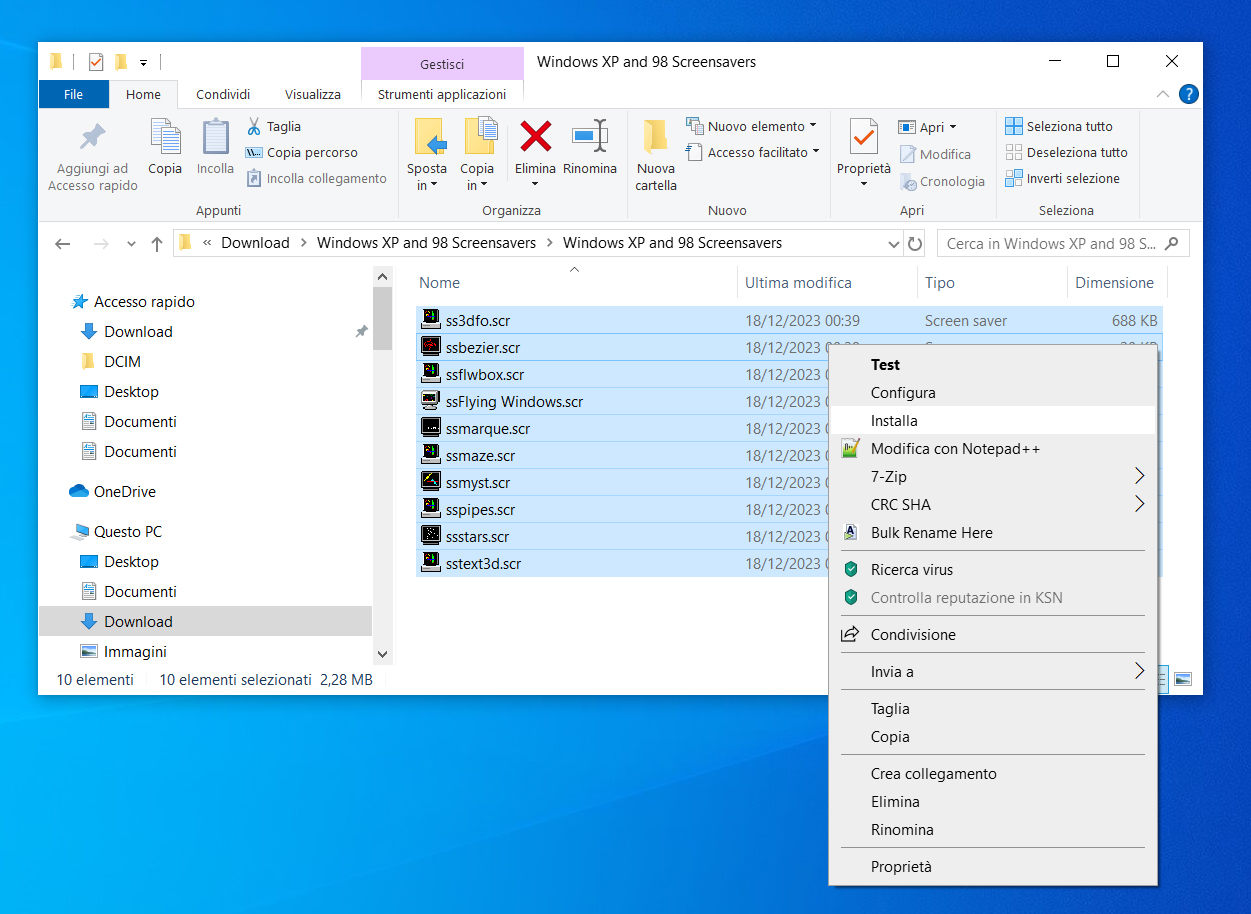Select the file ssFlying Windows.scr
Viewport: 1251px width, 914px height.
(514, 402)
